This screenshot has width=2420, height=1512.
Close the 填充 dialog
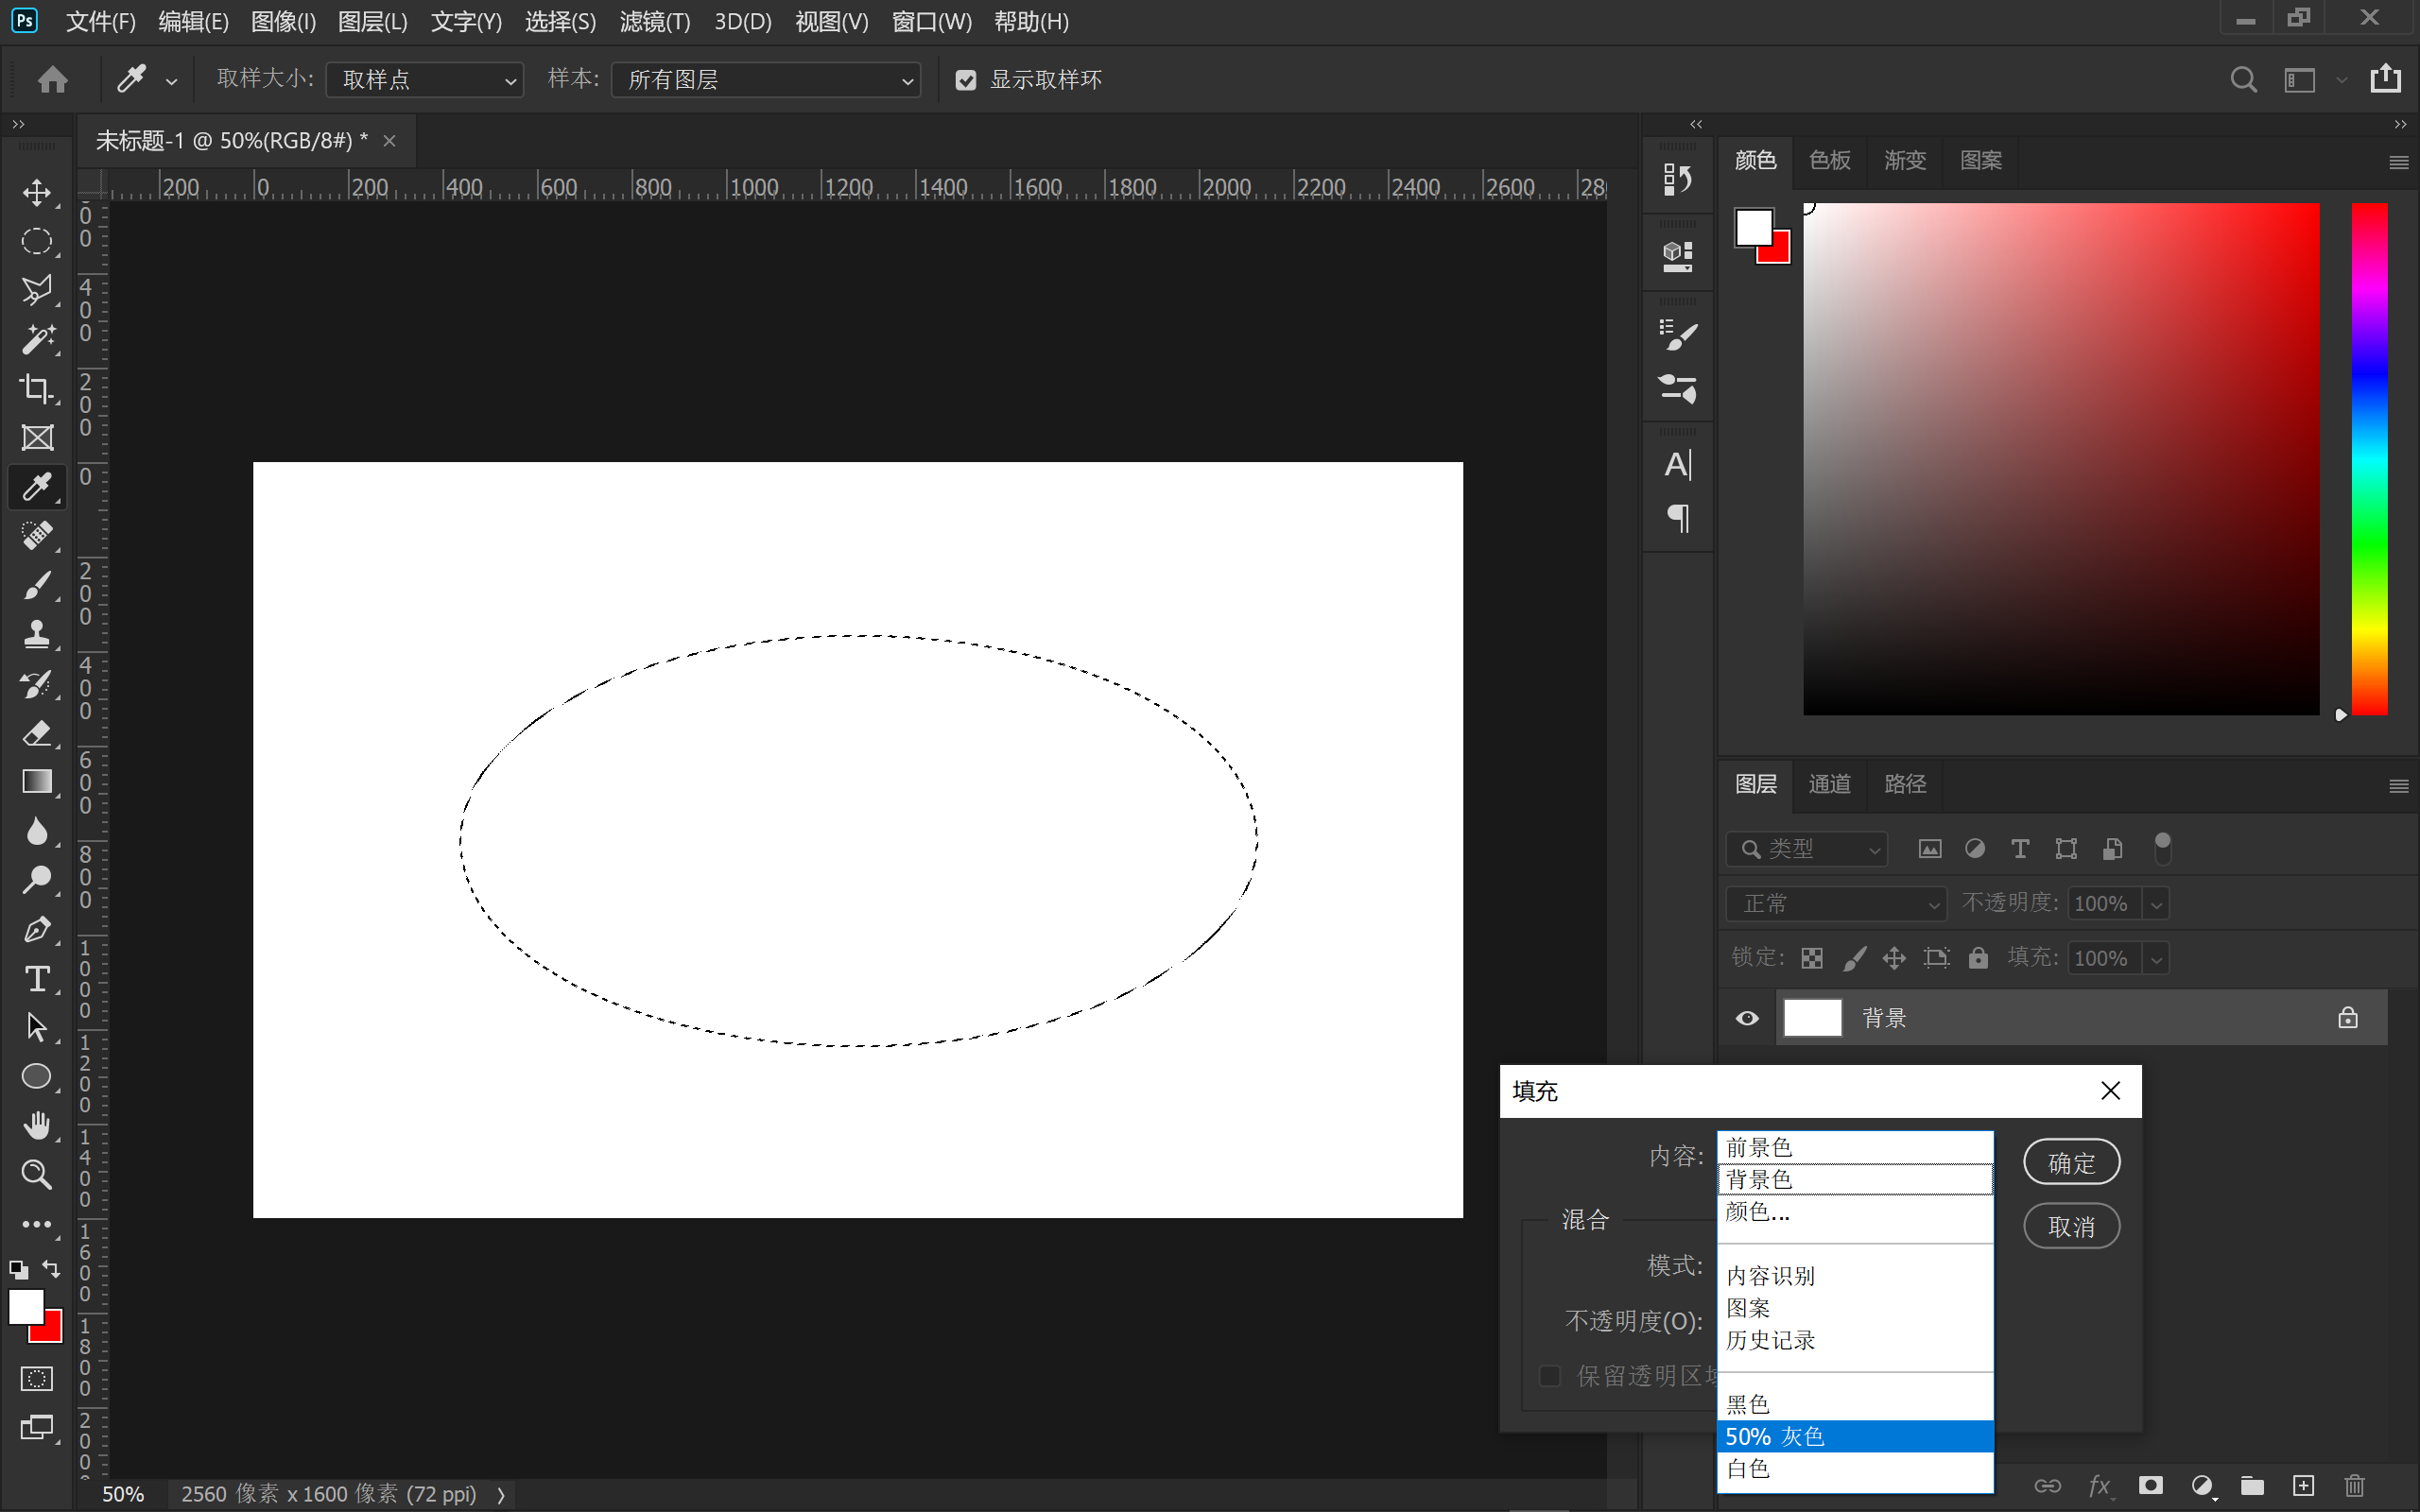coord(2110,1090)
